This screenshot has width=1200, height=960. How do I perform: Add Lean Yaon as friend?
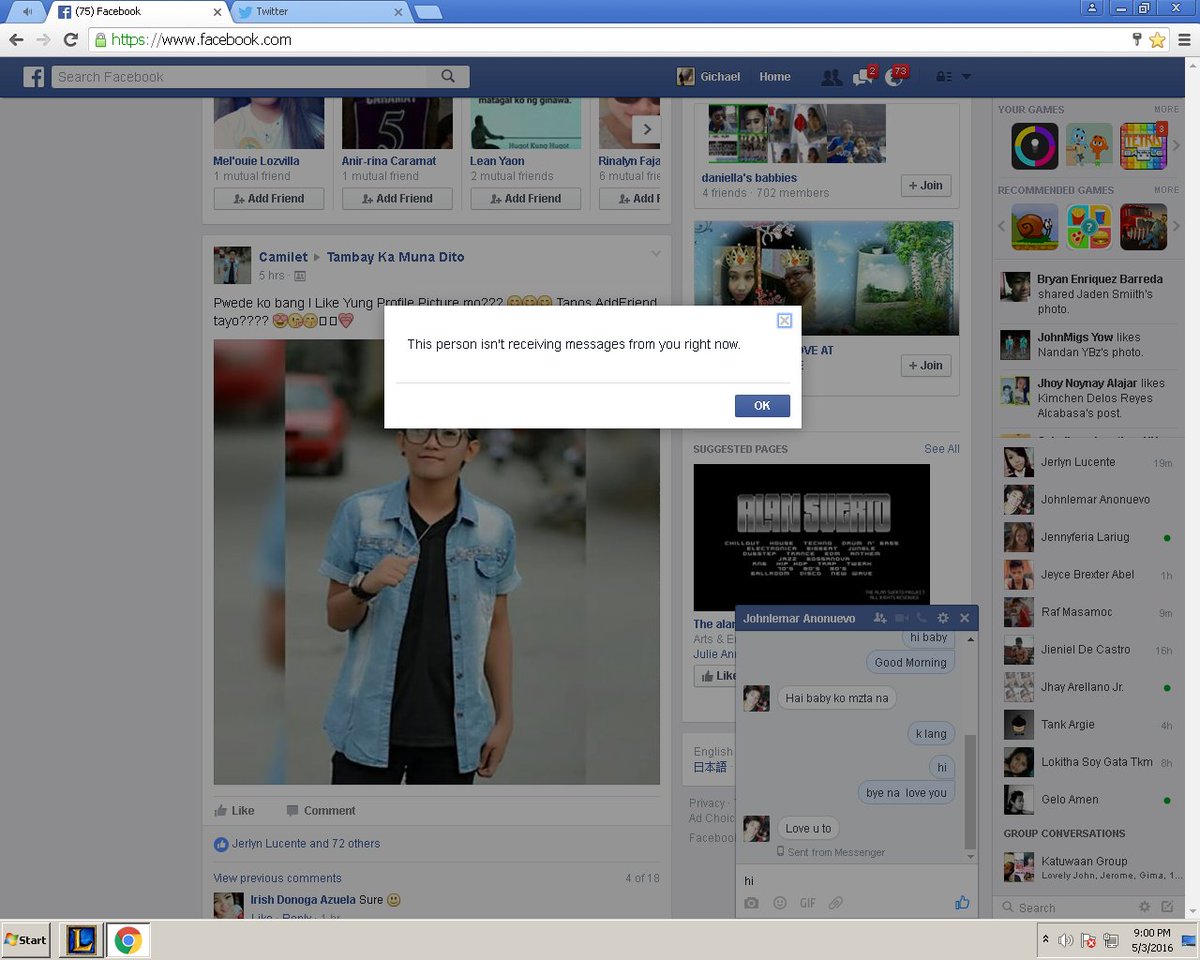525,198
